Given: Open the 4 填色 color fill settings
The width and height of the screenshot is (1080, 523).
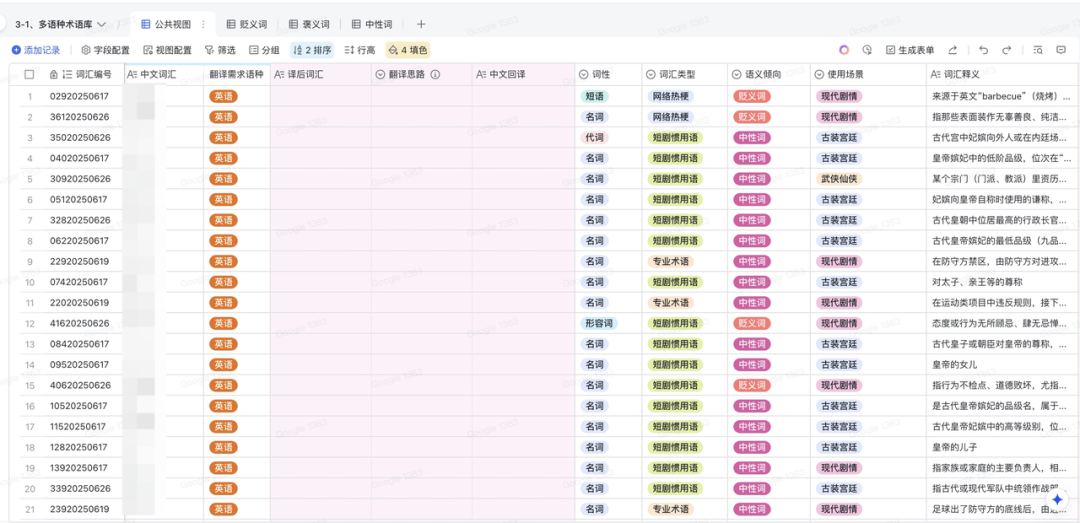Looking at the screenshot, I should pyautogui.click(x=408, y=50).
